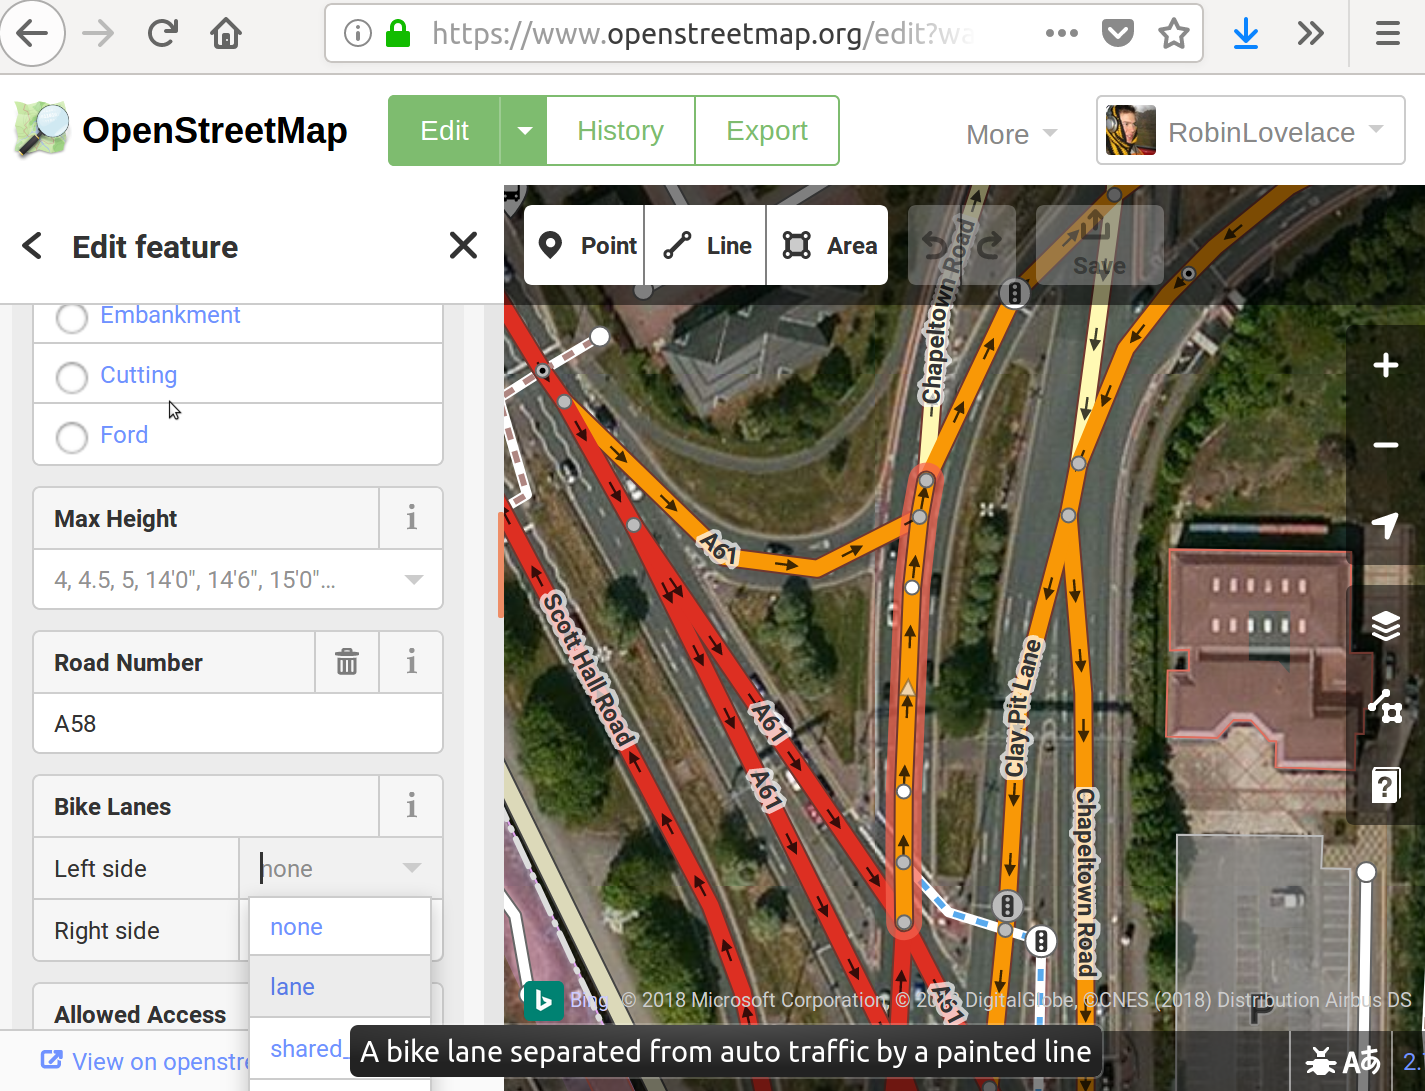
Task: Show Bike Lanes field info
Action: pos(411,806)
